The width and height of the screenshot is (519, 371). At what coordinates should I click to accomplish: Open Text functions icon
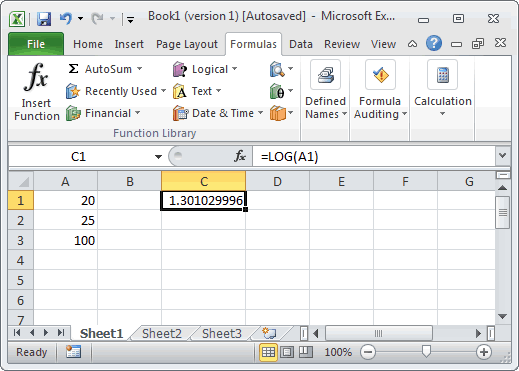[x=180, y=91]
